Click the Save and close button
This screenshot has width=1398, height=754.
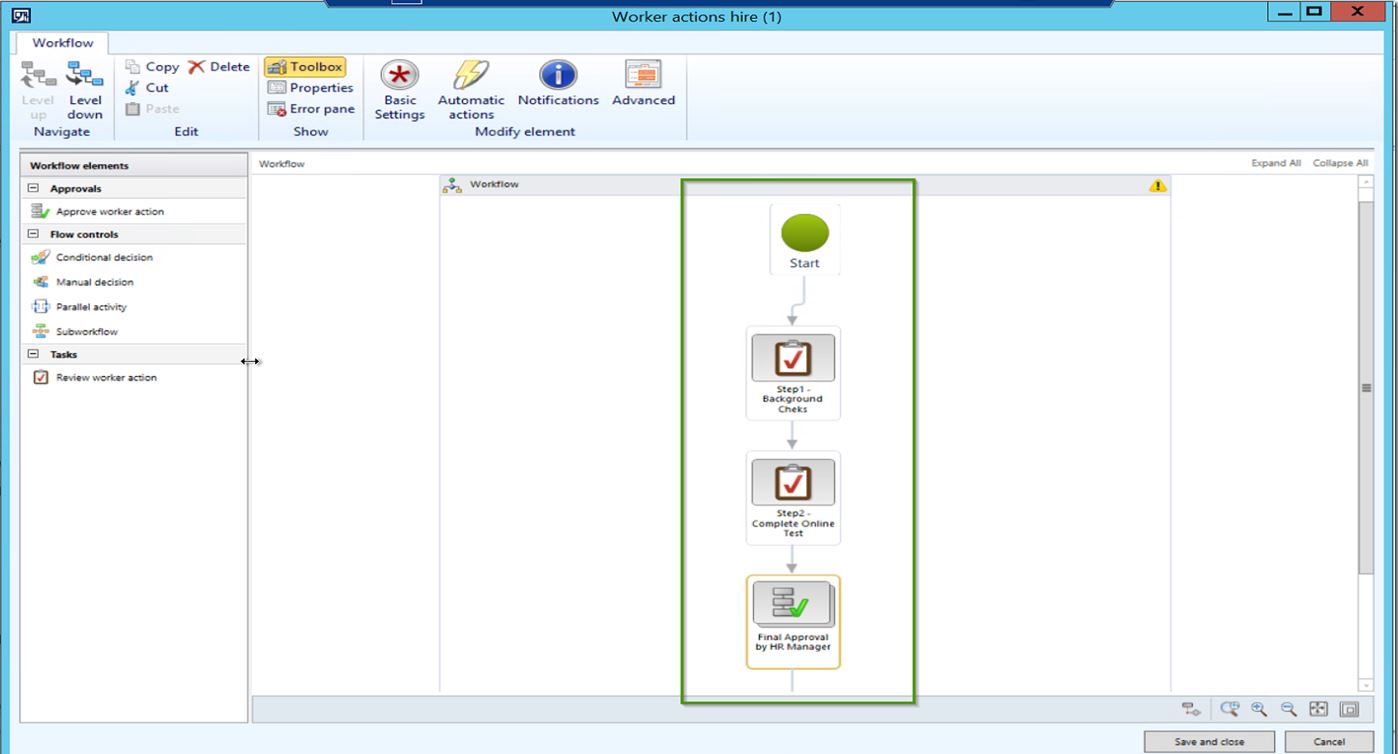(1208, 741)
